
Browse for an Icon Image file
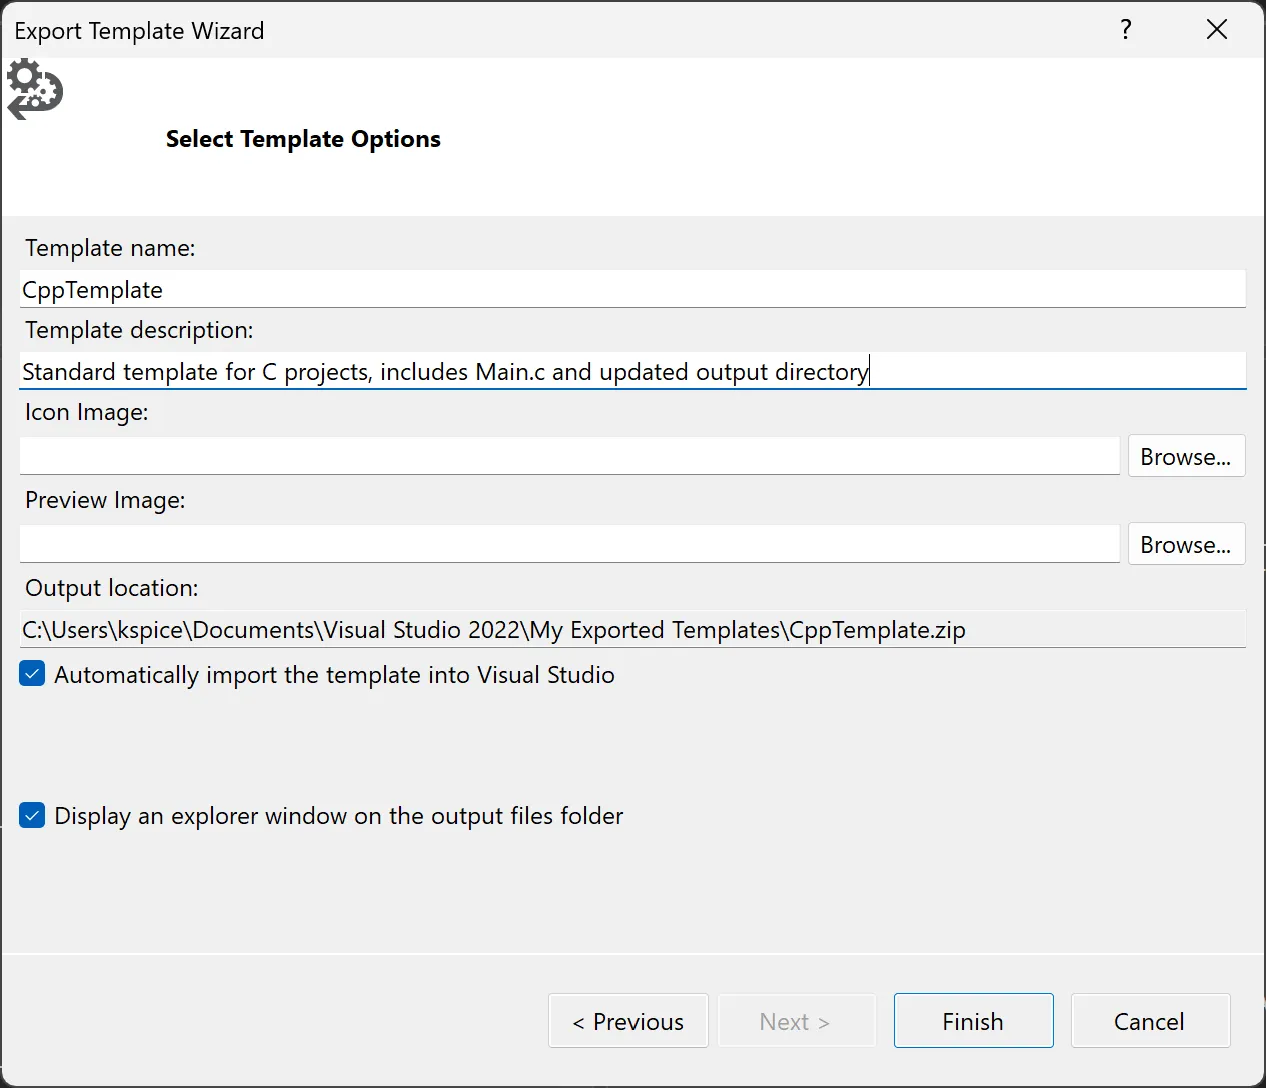click(x=1186, y=456)
